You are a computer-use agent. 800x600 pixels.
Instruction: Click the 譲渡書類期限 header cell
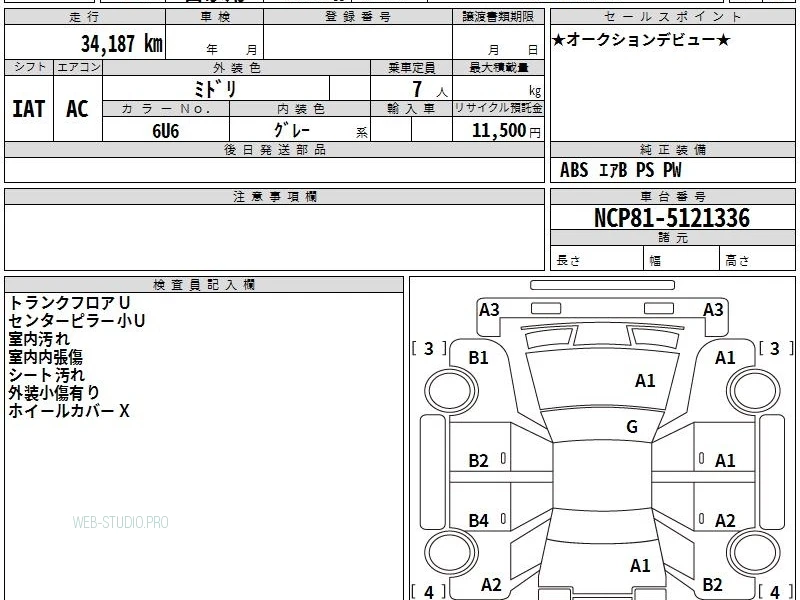[x=498, y=17]
